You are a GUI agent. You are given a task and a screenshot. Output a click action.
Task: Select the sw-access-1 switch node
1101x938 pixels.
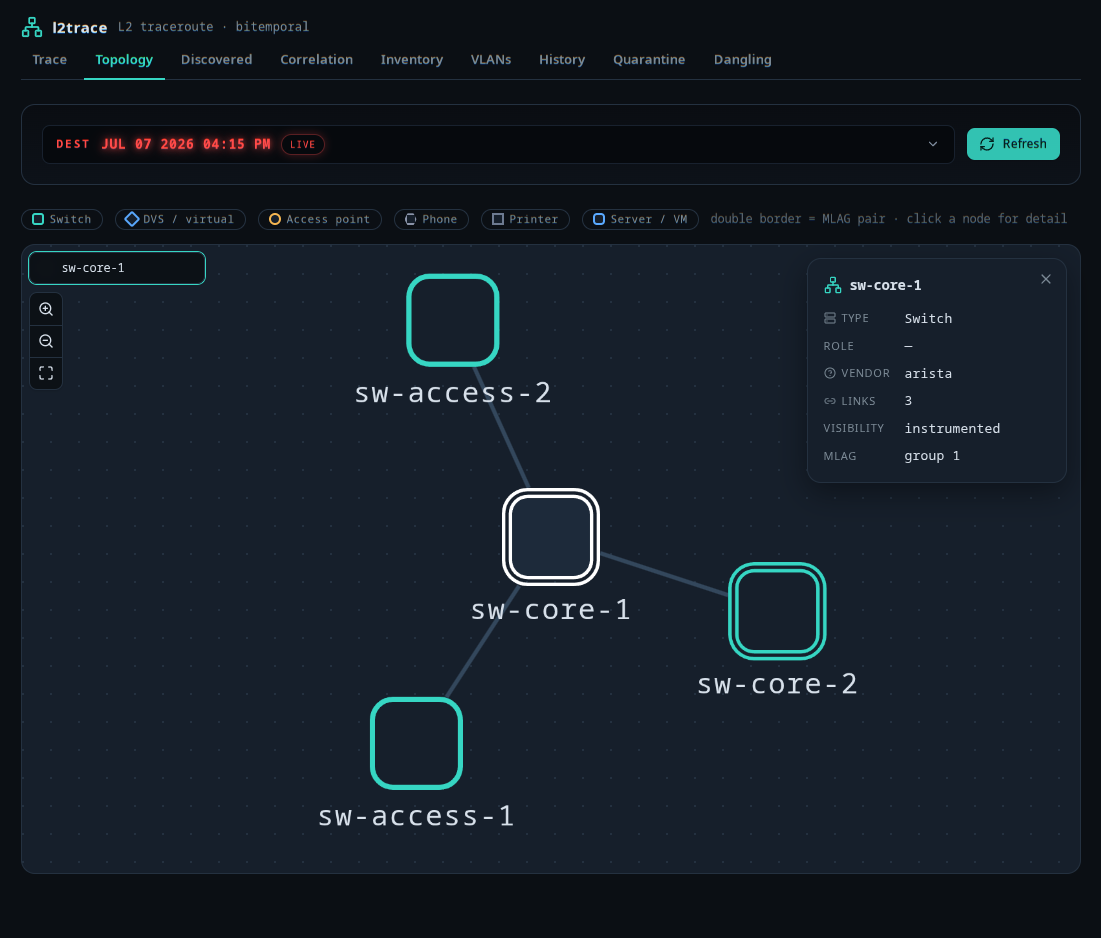point(416,744)
